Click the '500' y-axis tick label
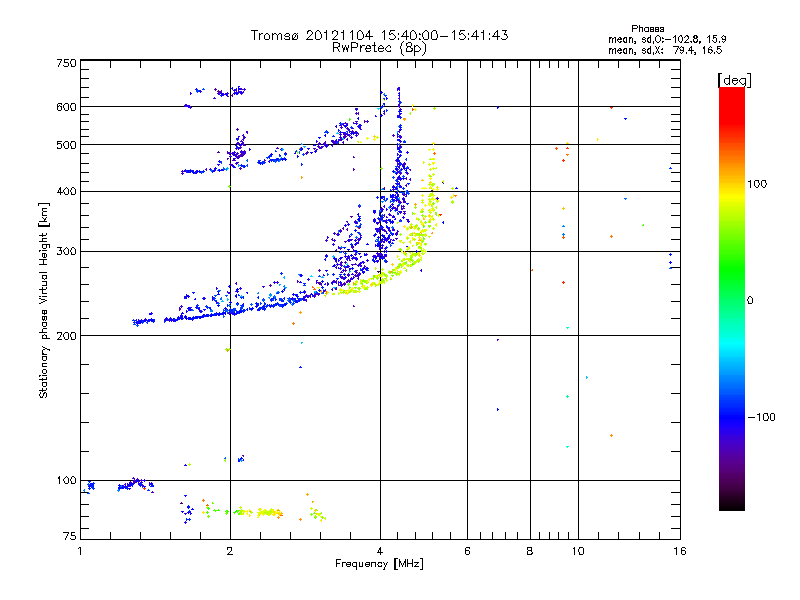The width and height of the screenshot is (800, 600). [66, 145]
